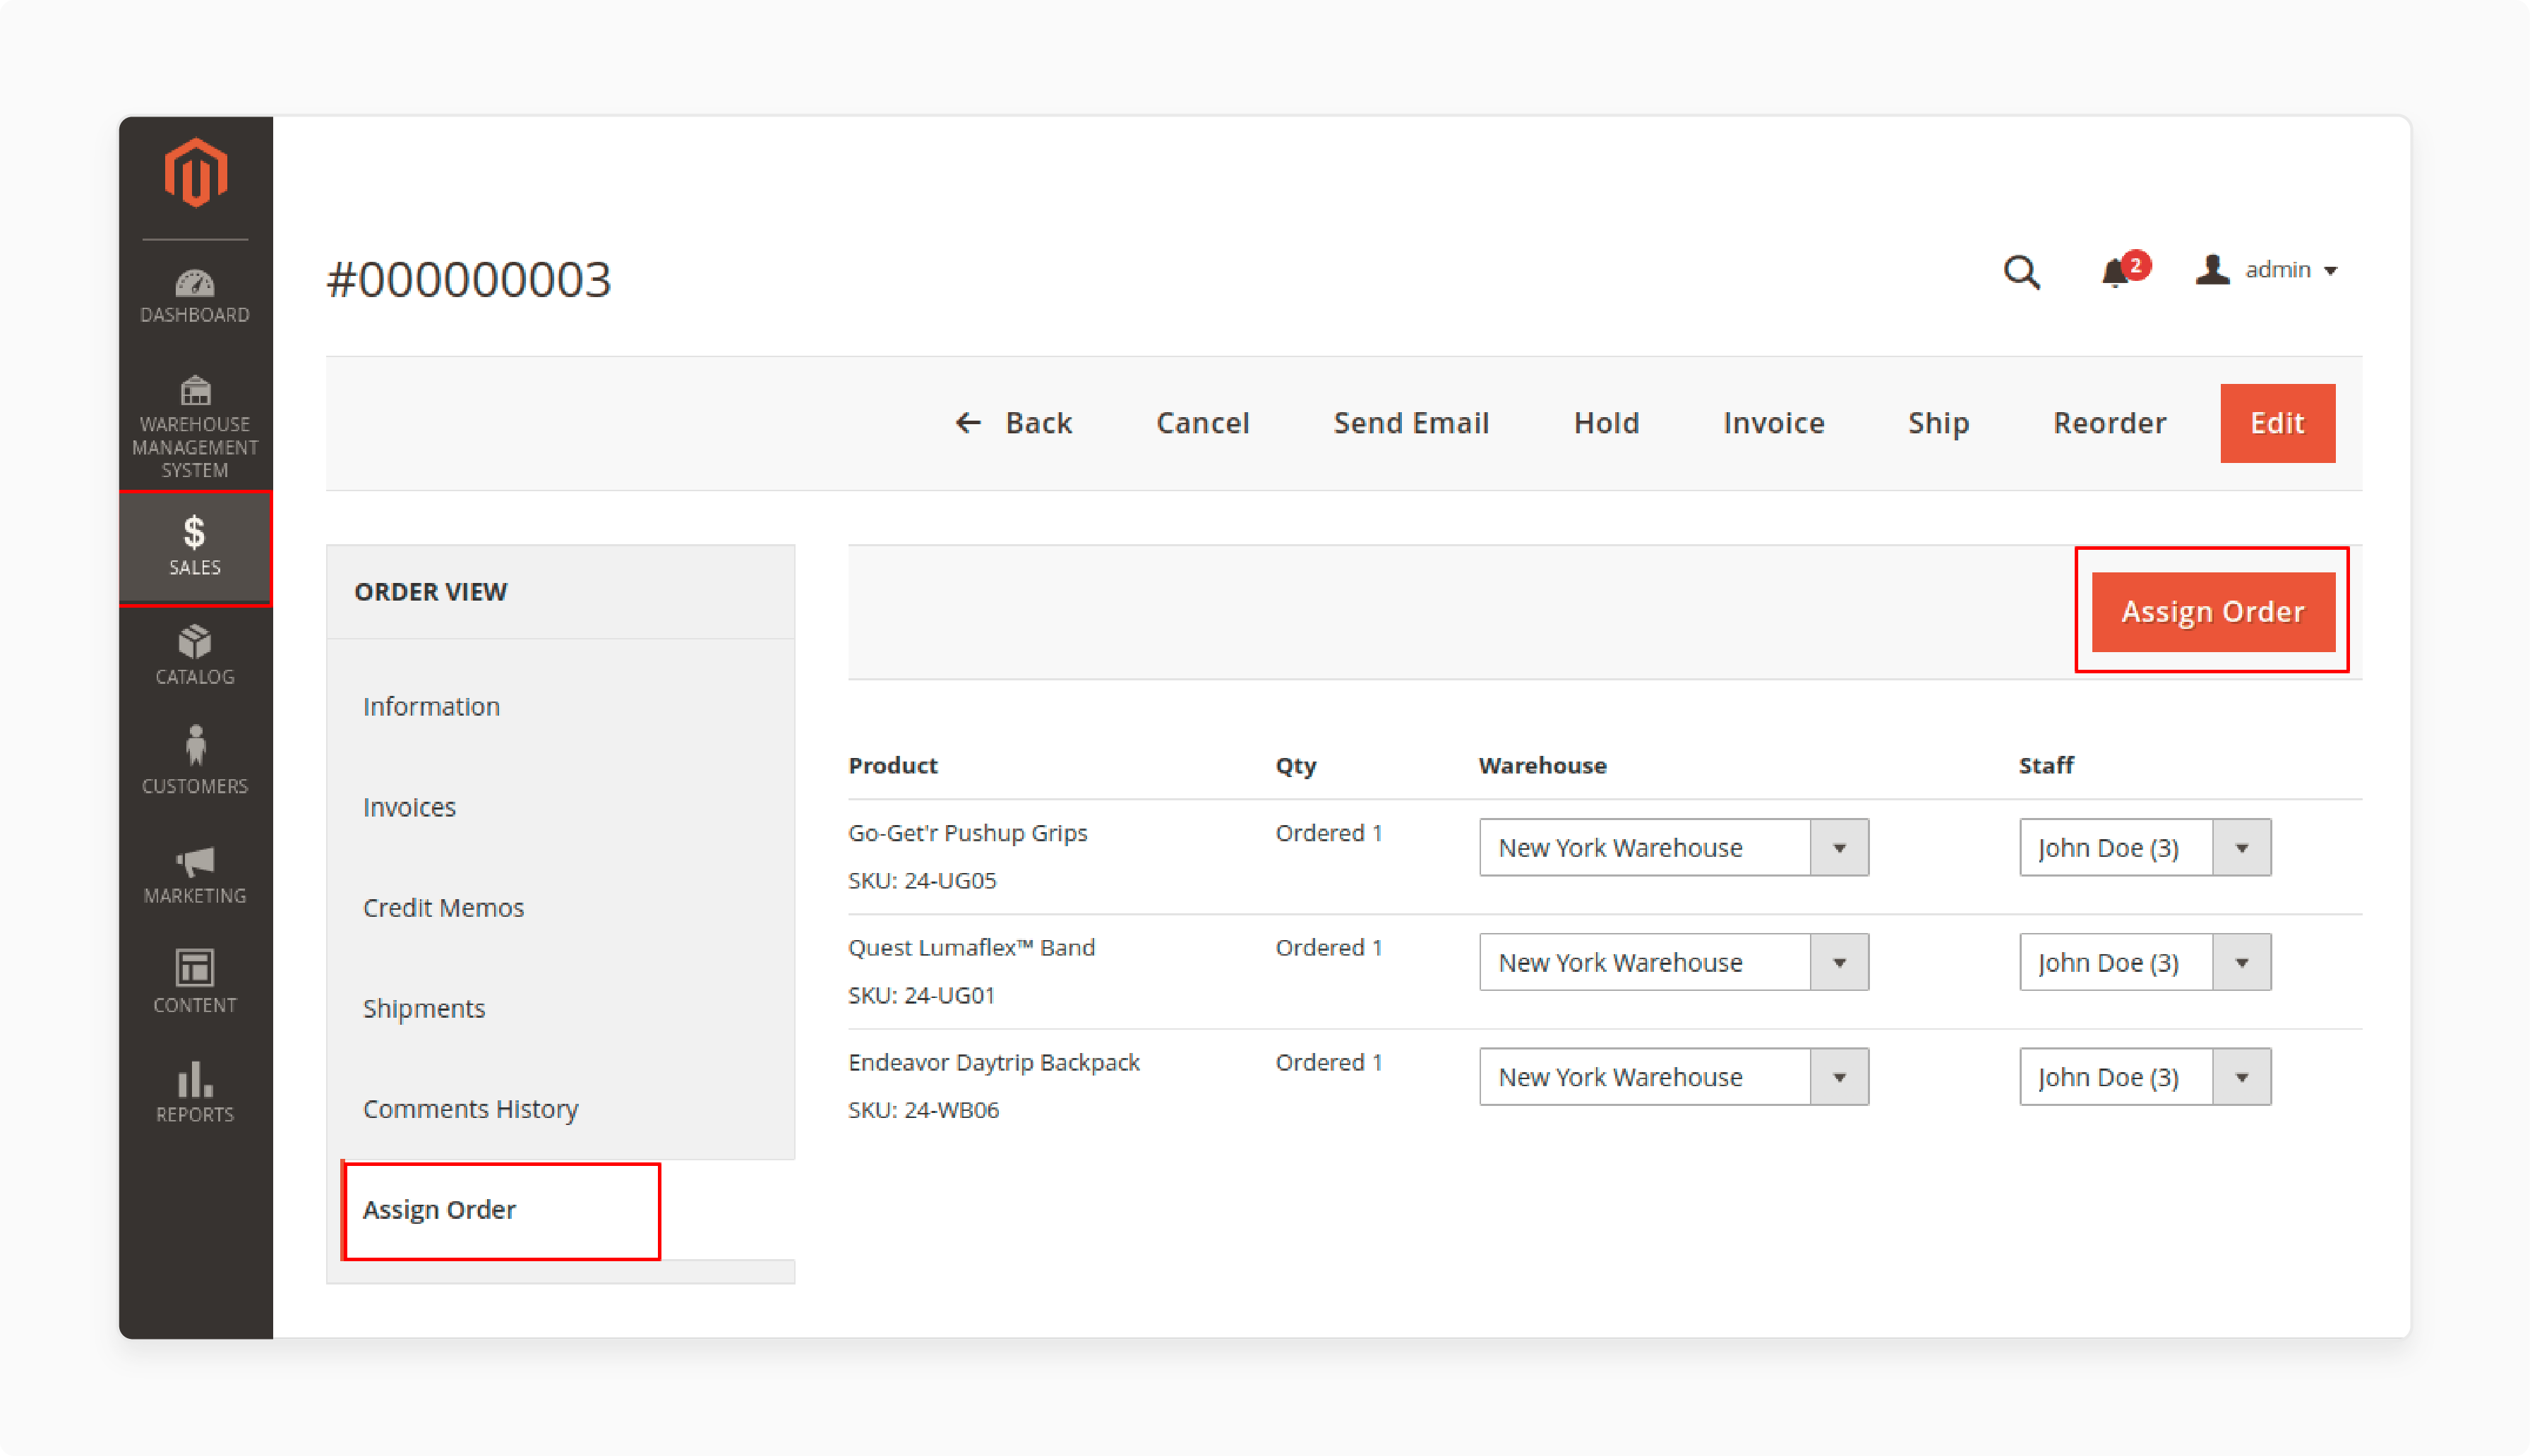This screenshot has width=2530, height=1456.
Task: Click the orange Assign Order button
Action: pos(2212,611)
